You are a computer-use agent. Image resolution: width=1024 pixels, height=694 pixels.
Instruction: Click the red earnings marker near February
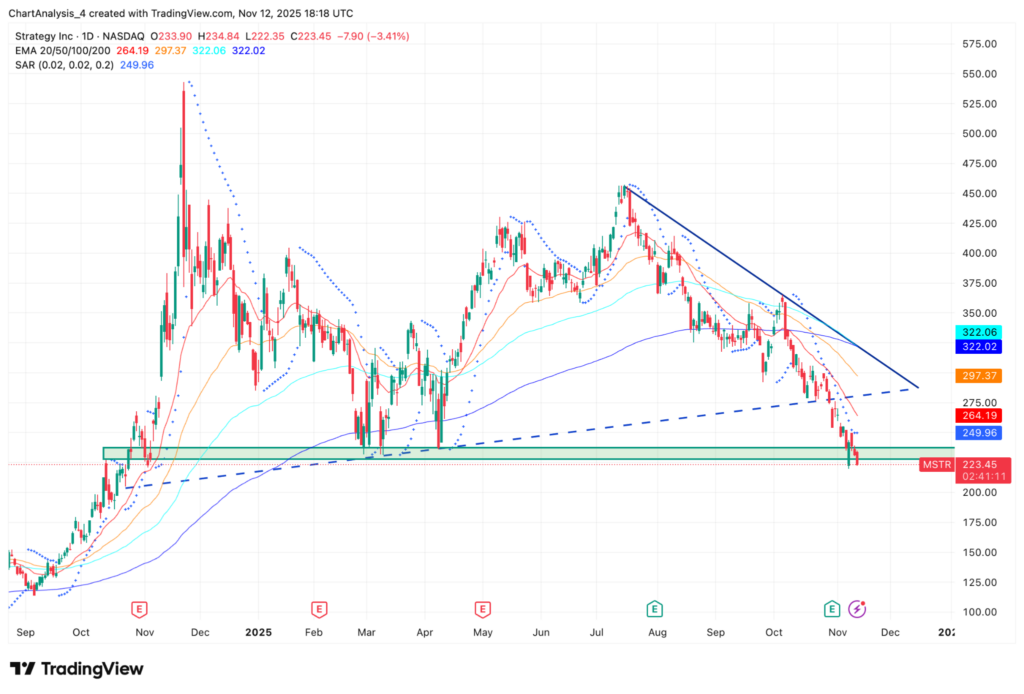[319, 608]
